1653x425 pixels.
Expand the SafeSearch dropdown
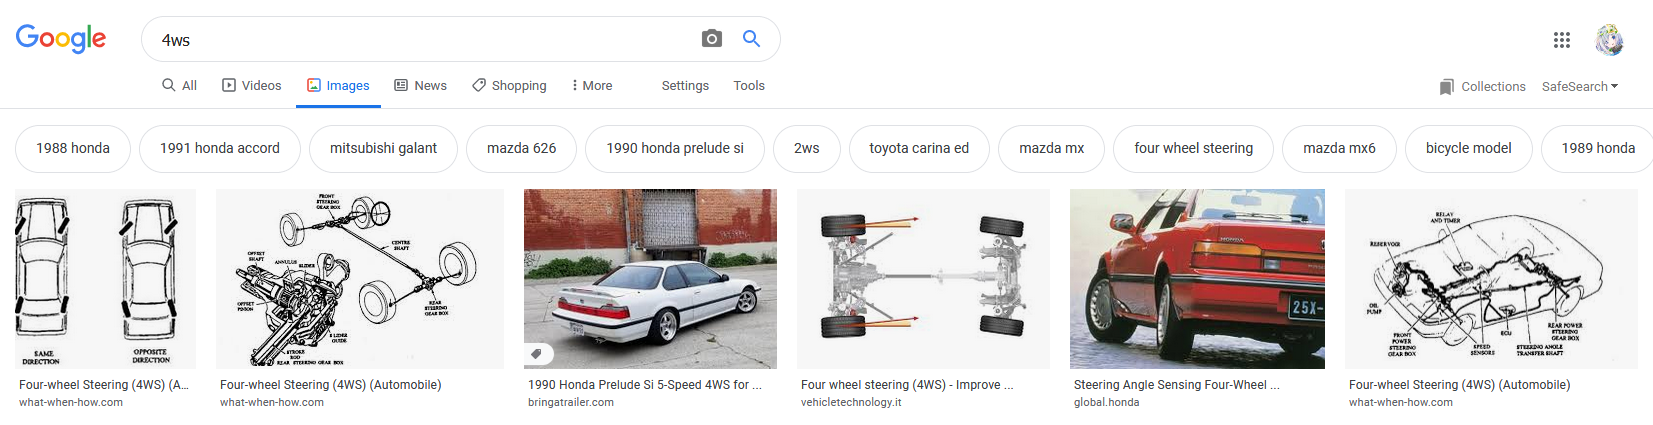pyautogui.click(x=1579, y=87)
